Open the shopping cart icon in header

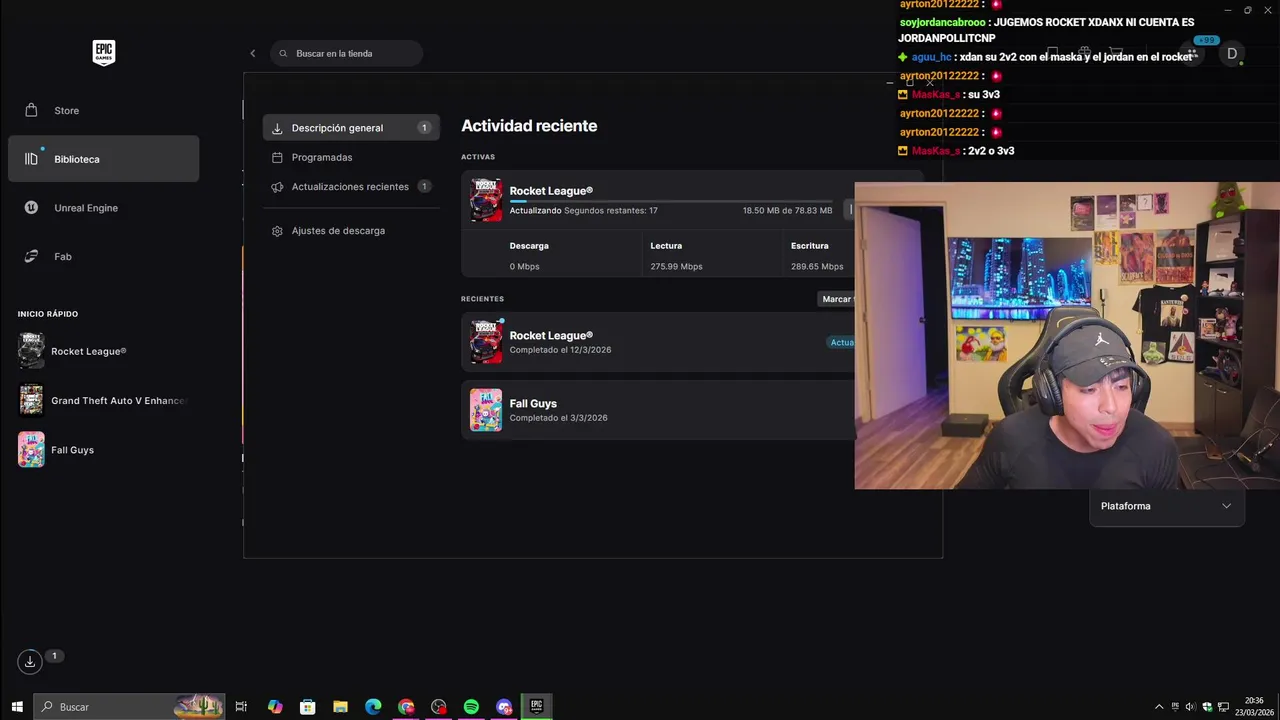point(1117,53)
